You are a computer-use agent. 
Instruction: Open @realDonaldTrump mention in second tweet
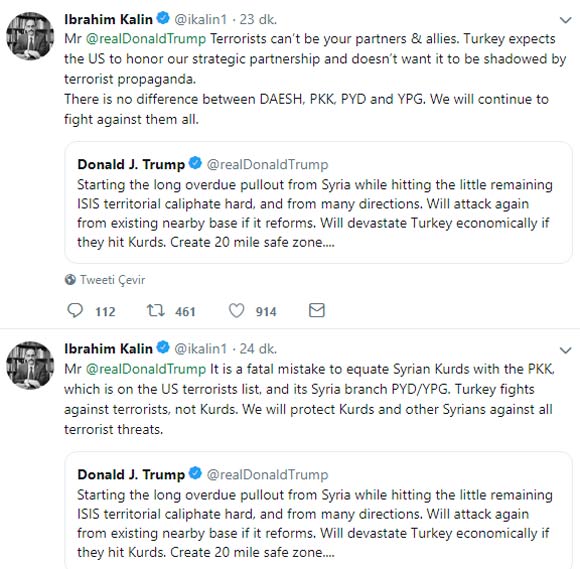(146, 369)
